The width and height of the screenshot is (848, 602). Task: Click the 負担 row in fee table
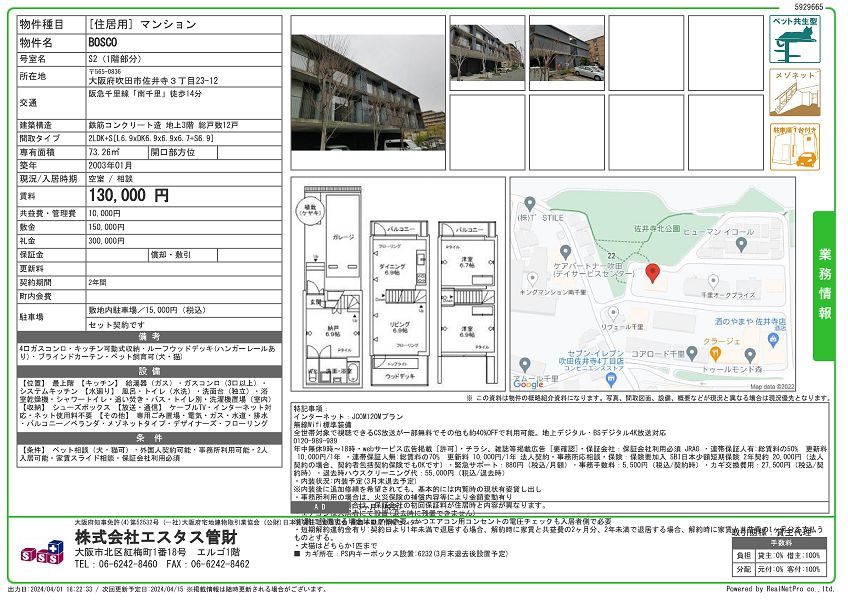[780, 555]
